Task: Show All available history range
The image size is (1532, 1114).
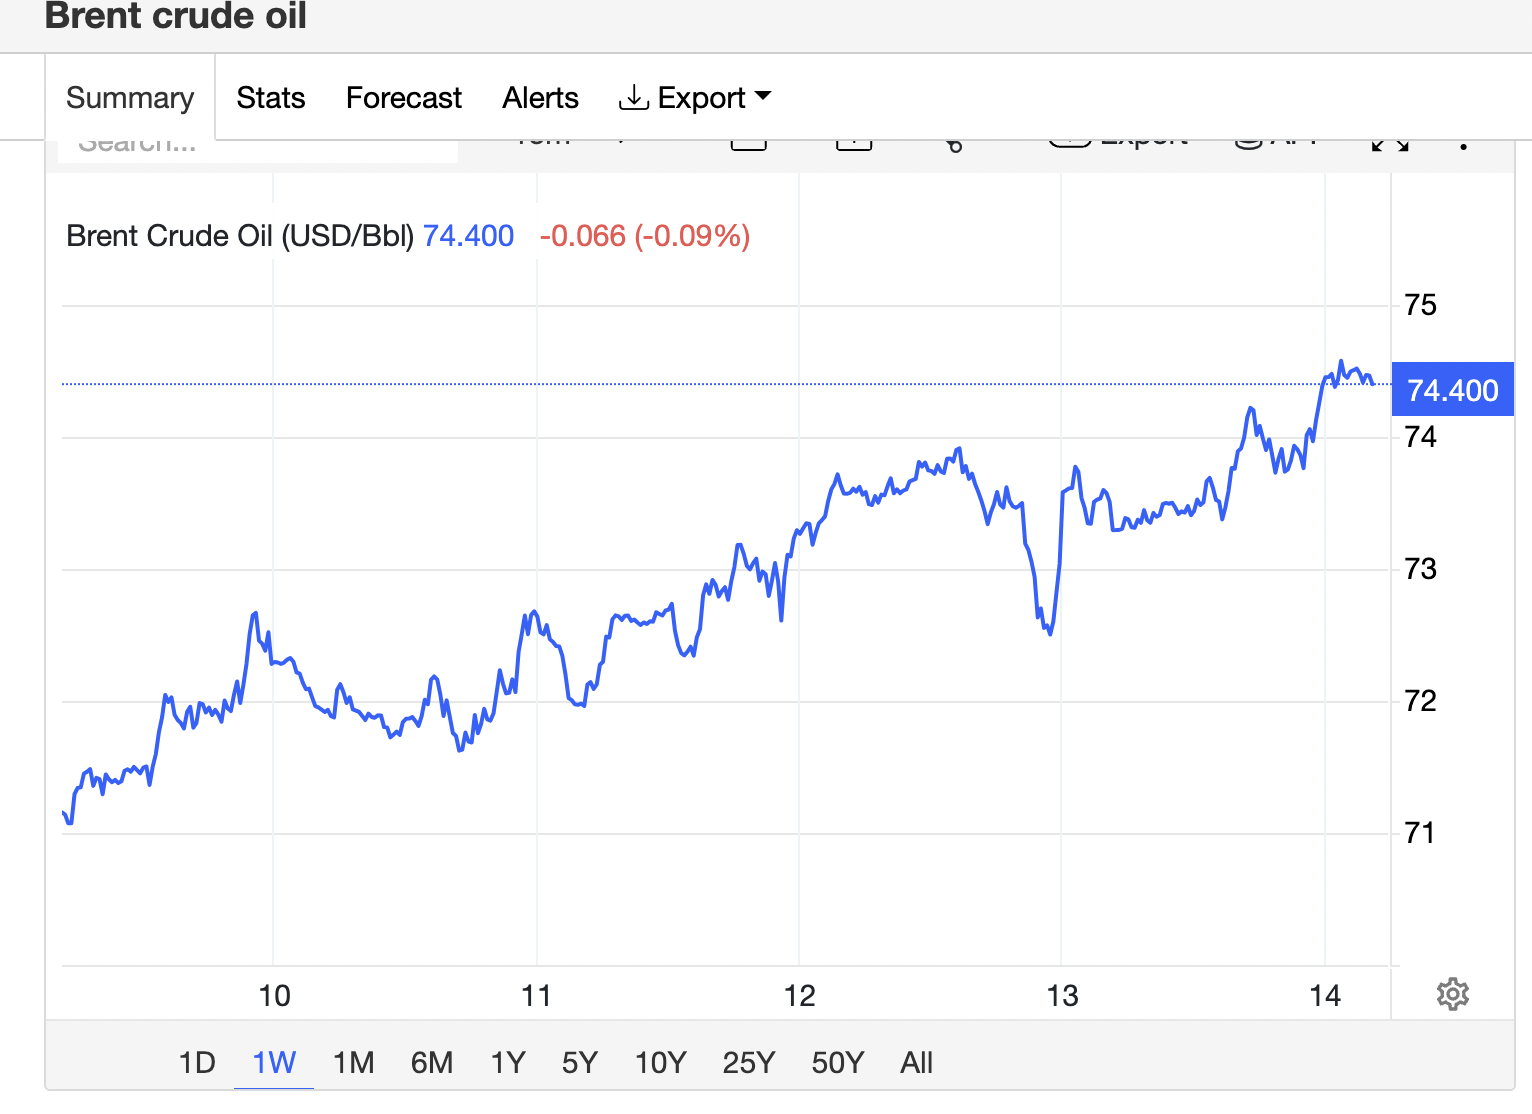Action: (917, 1062)
